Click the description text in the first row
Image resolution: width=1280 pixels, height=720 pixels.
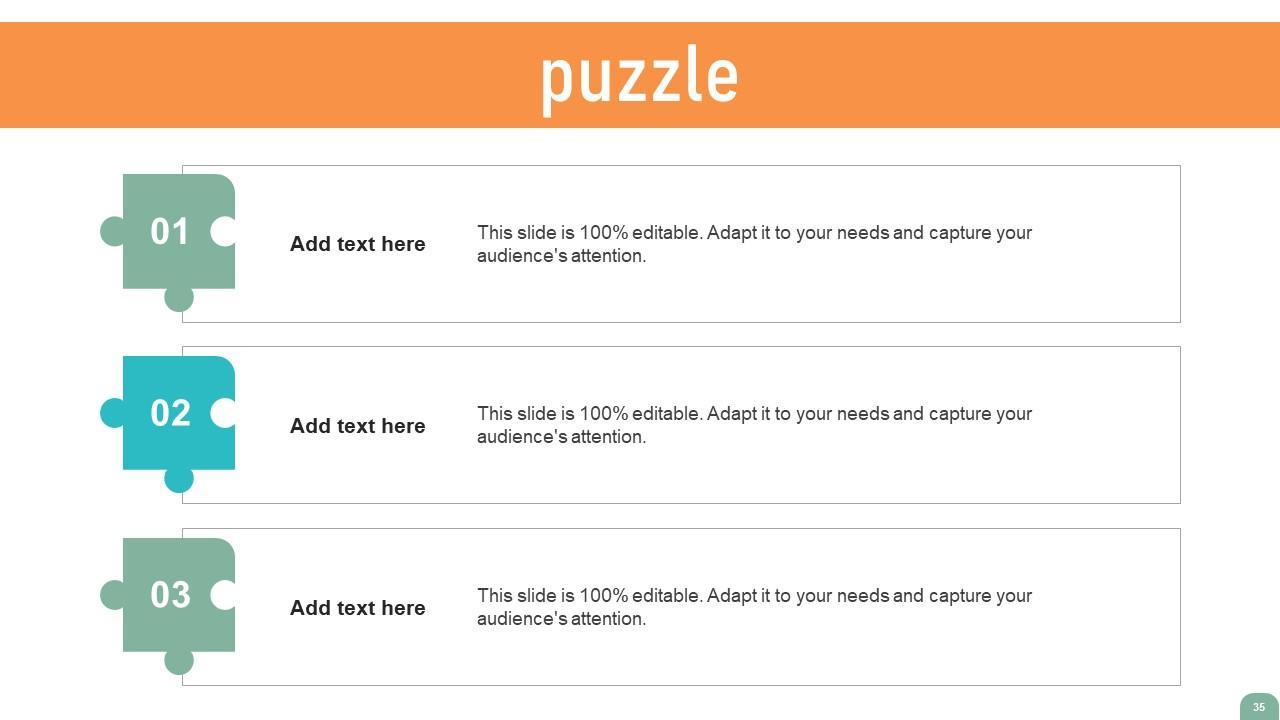pos(754,244)
